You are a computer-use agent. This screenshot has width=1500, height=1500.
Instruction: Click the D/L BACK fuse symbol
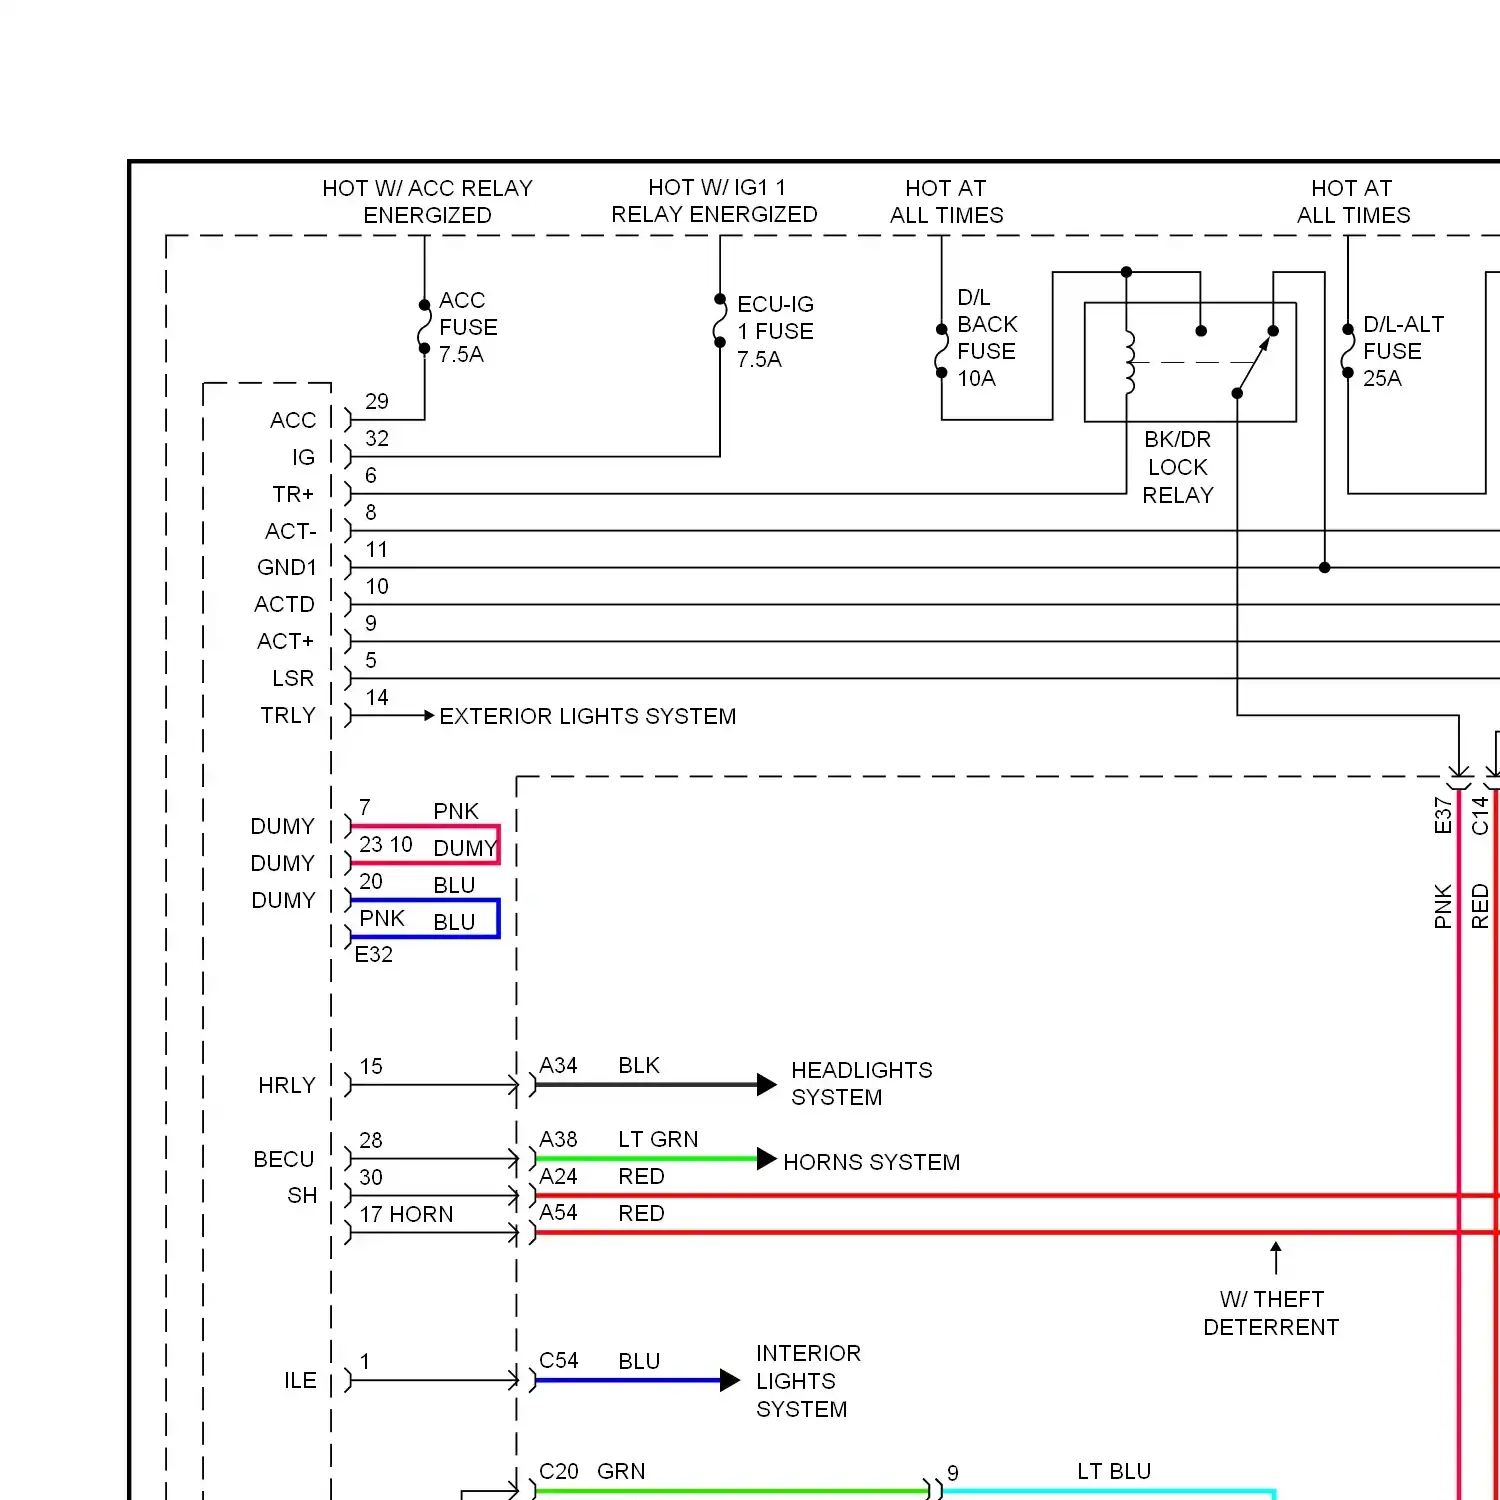click(941, 351)
